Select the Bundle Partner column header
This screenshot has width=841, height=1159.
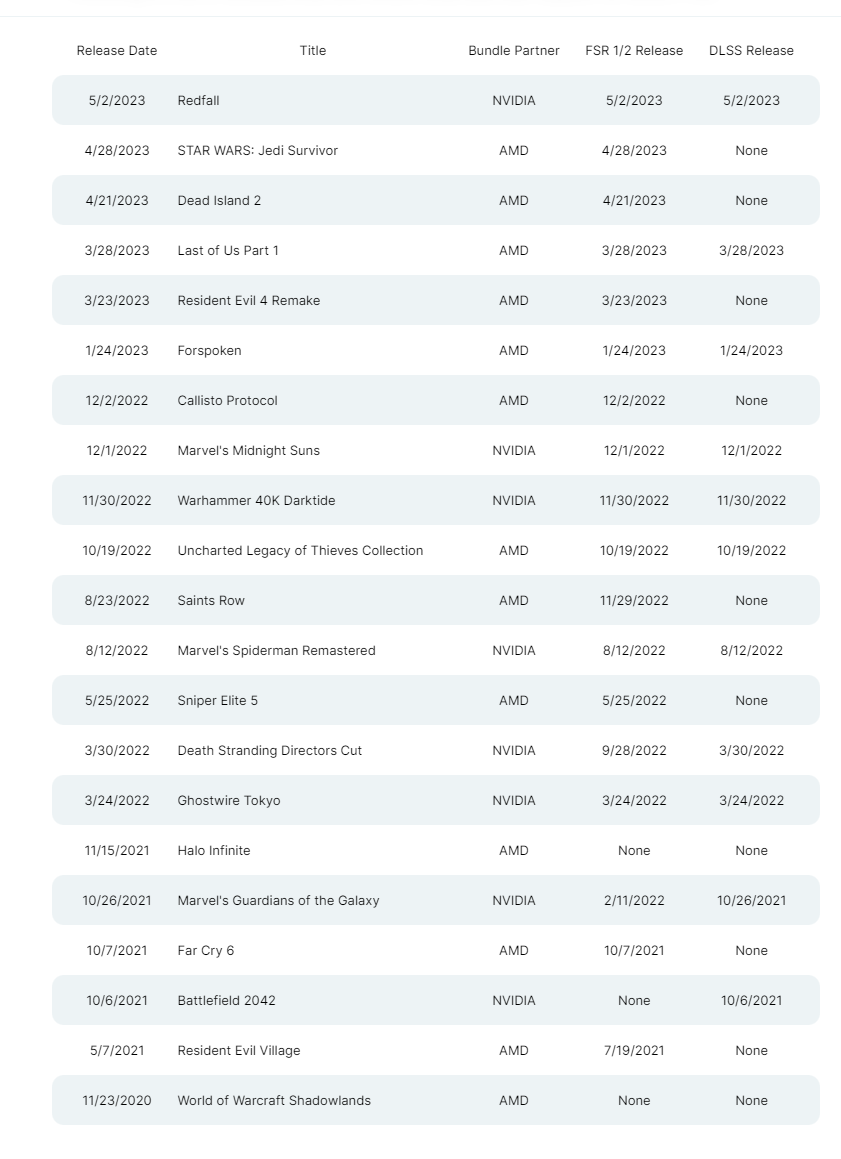pyautogui.click(x=514, y=50)
